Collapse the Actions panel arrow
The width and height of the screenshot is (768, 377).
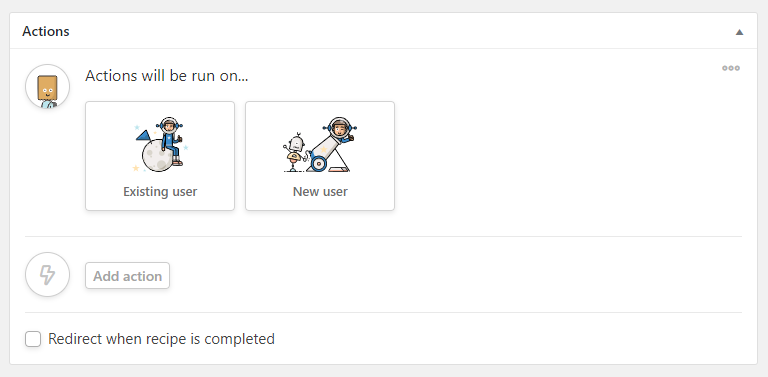739,32
